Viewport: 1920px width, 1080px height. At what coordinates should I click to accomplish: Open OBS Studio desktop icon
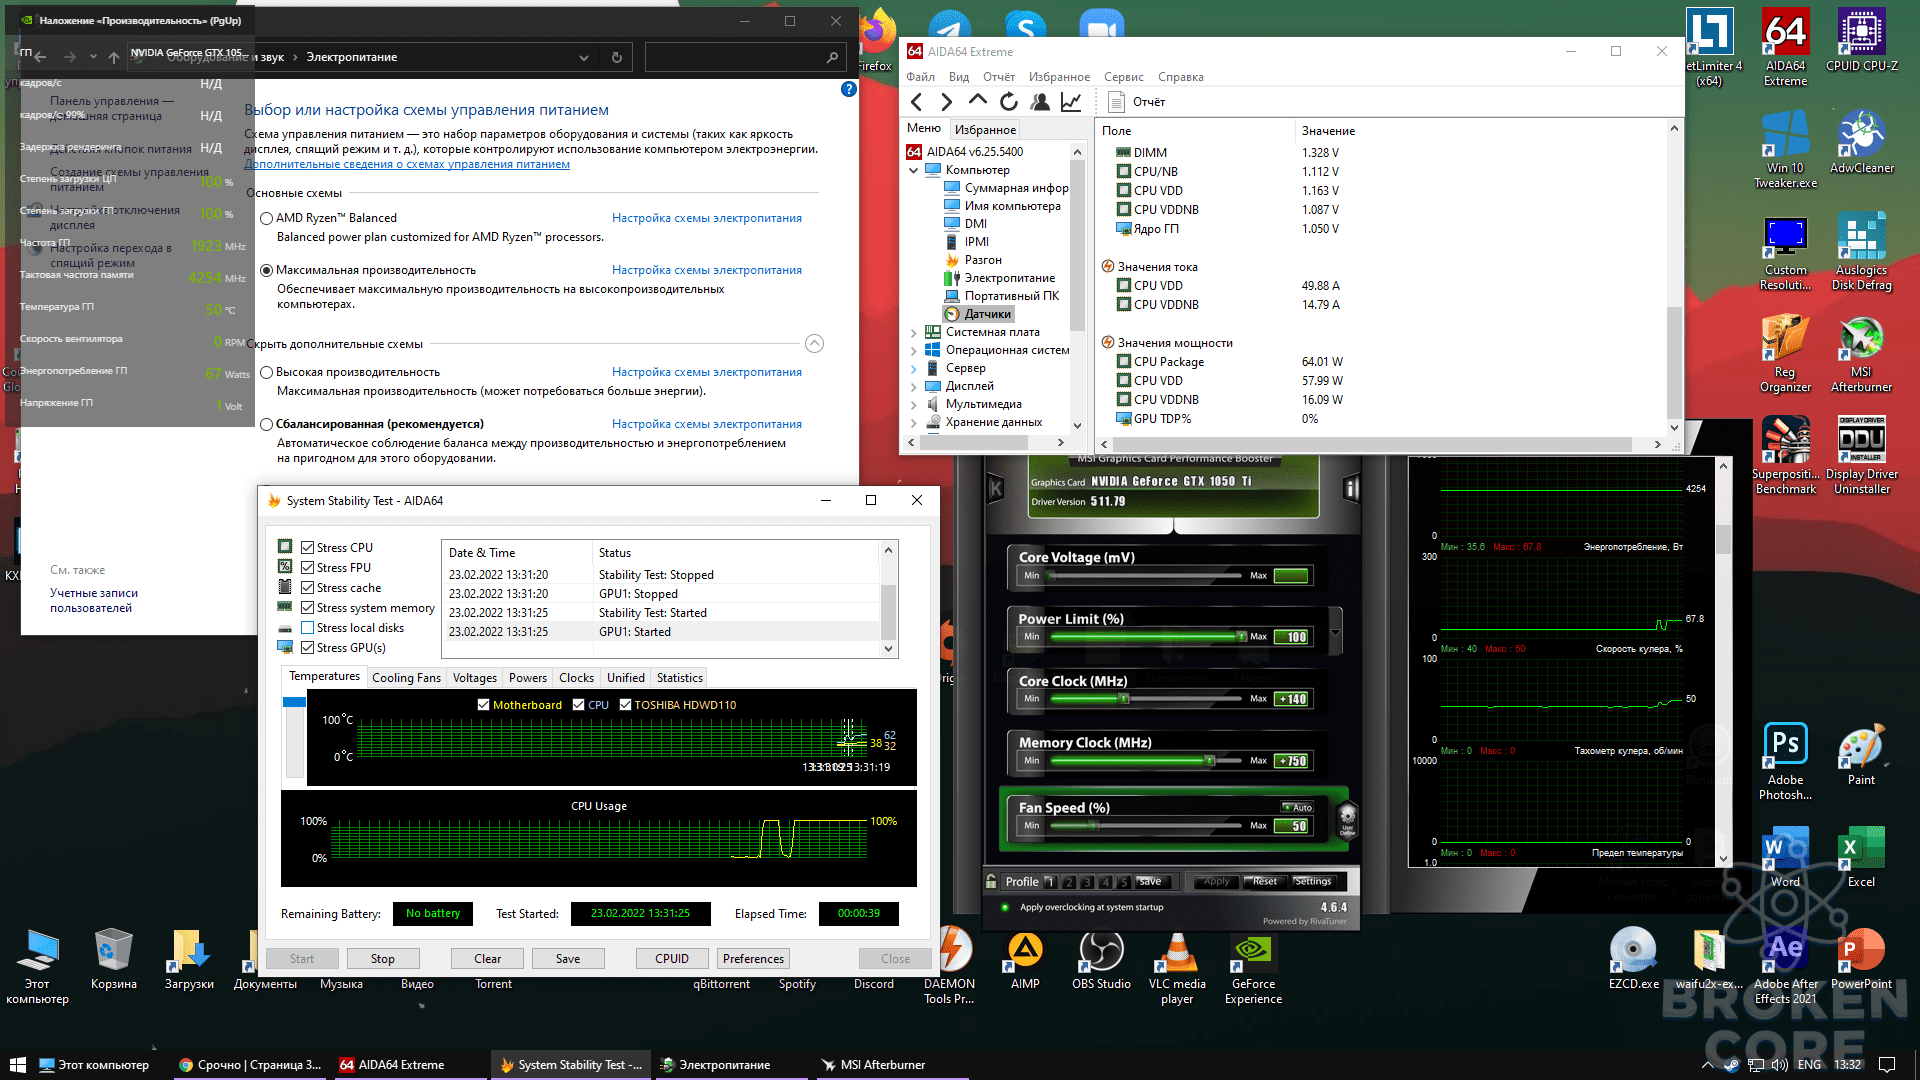(1101, 960)
